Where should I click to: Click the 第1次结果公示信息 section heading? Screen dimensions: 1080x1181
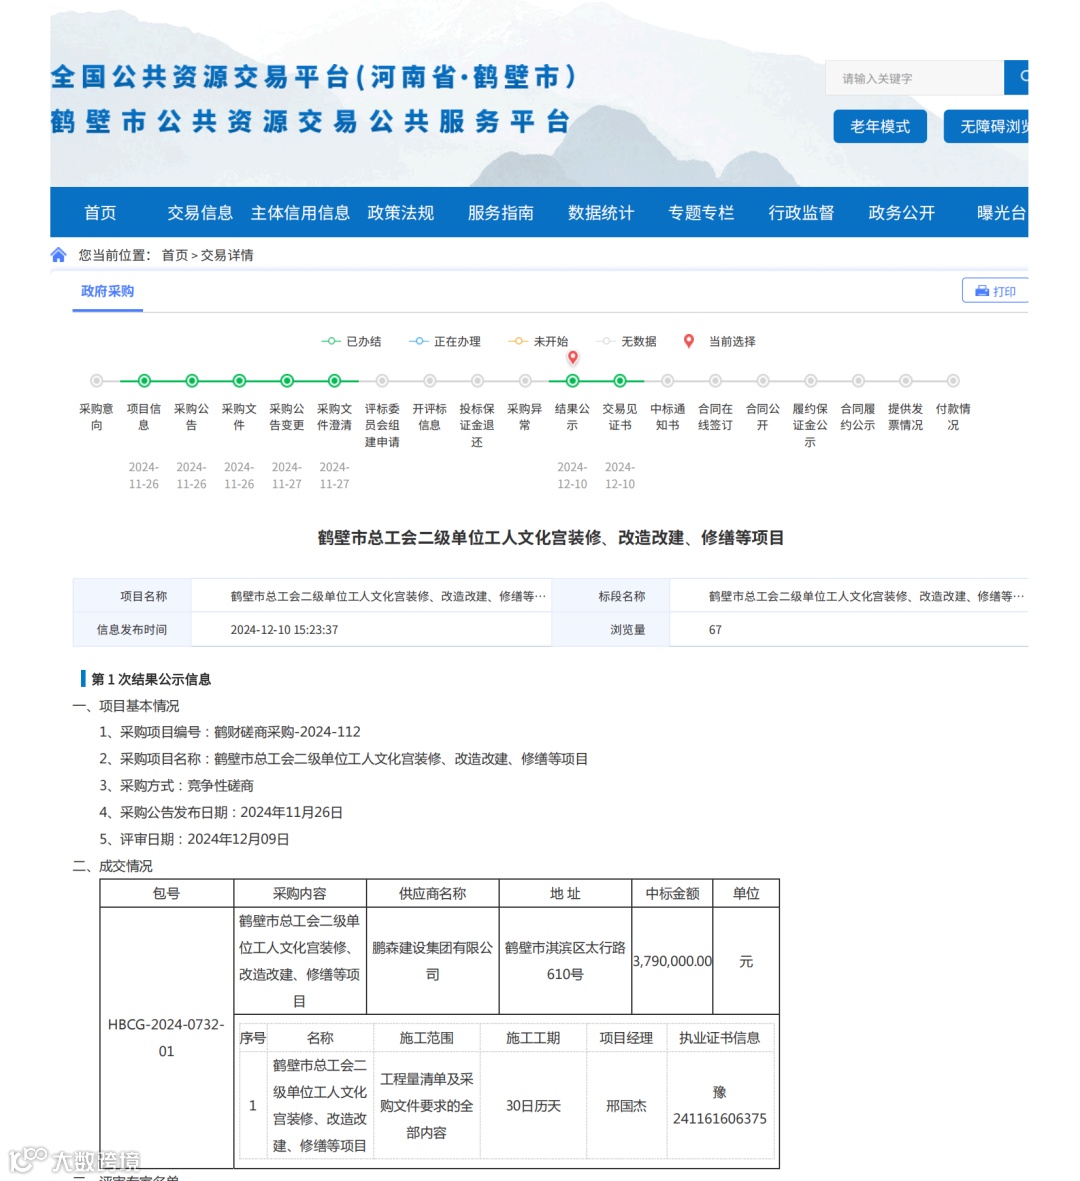pyautogui.click(x=151, y=679)
